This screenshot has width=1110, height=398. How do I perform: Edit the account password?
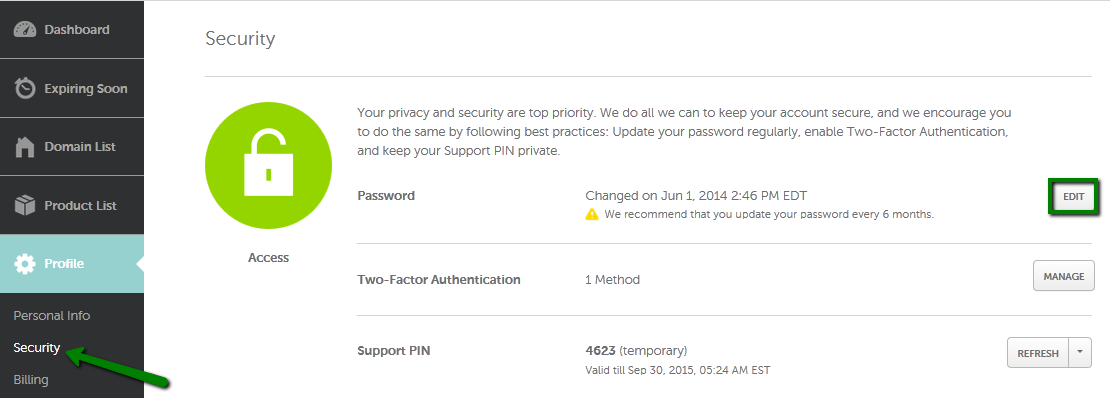point(1073,197)
